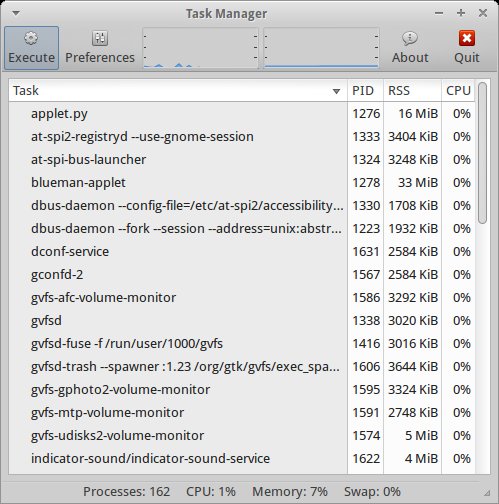Click the red Quit icon
Viewport: 499px width, 504px height.
[467, 38]
